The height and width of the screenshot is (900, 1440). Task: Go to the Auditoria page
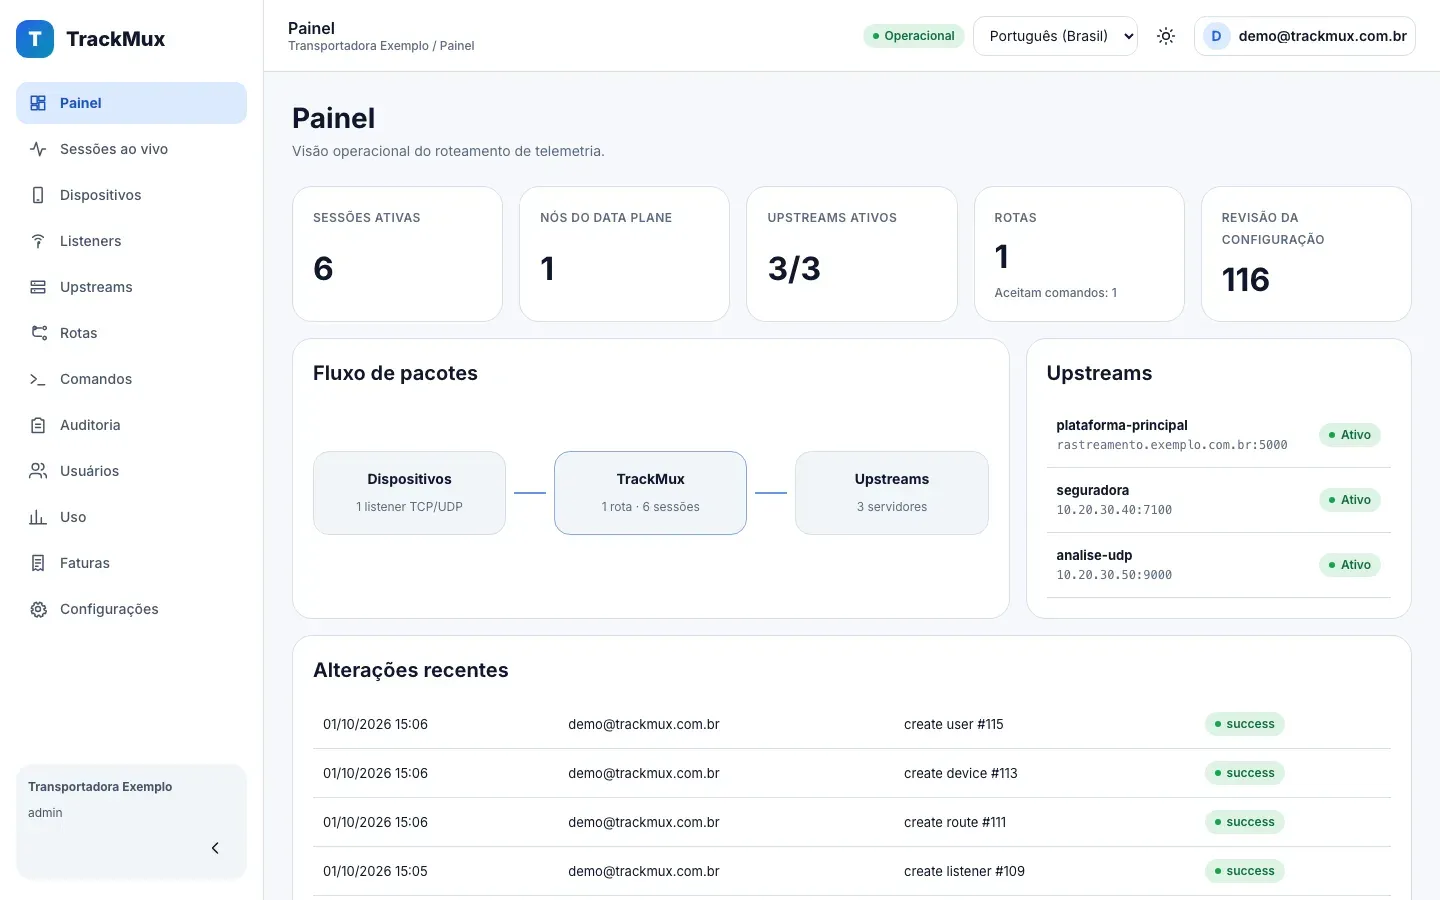point(131,425)
